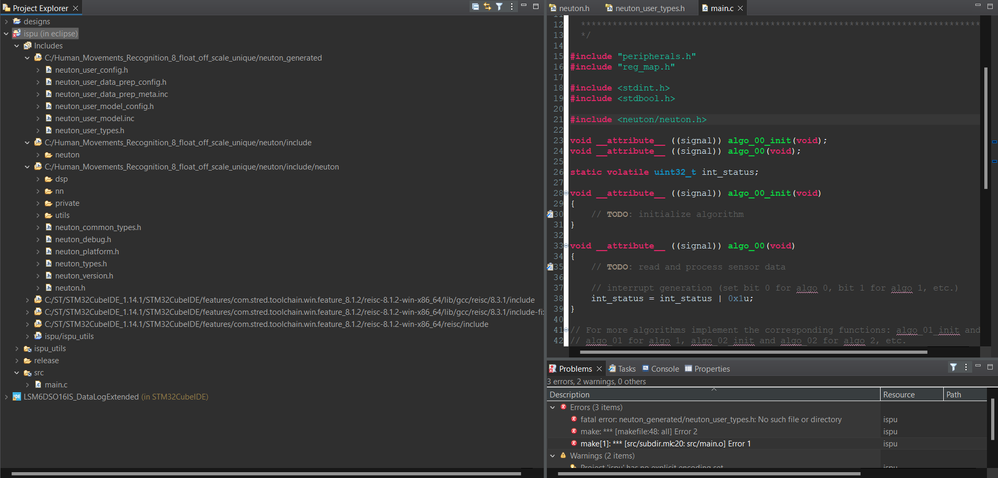Screen dimensions: 998x478
Task: Toggle Link with Editor in Project Explorer
Action: coord(488,6)
